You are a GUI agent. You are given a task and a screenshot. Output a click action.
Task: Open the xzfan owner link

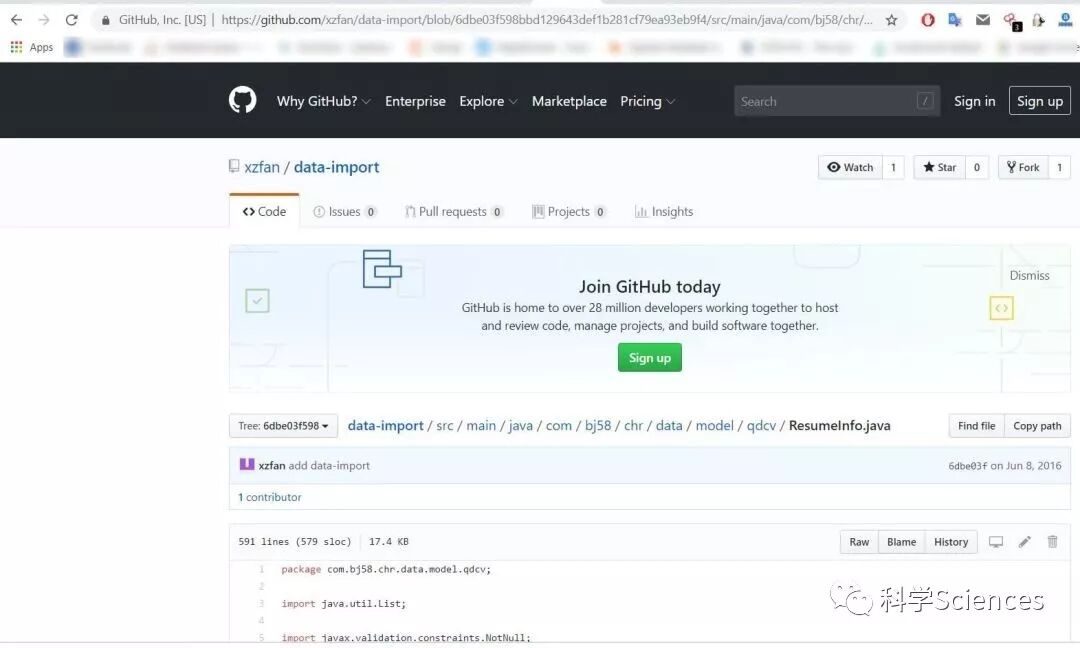(262, 167)
